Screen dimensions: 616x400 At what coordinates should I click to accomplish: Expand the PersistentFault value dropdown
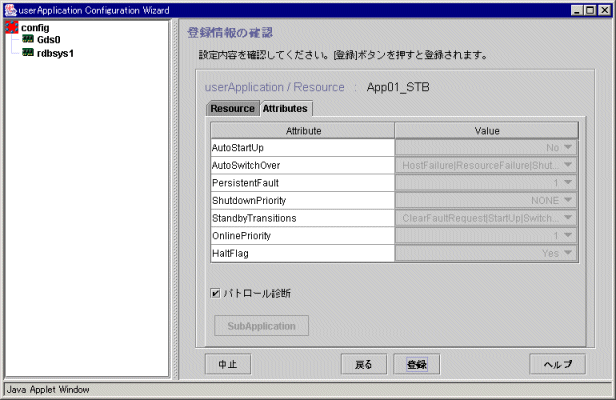pos(568,183)
